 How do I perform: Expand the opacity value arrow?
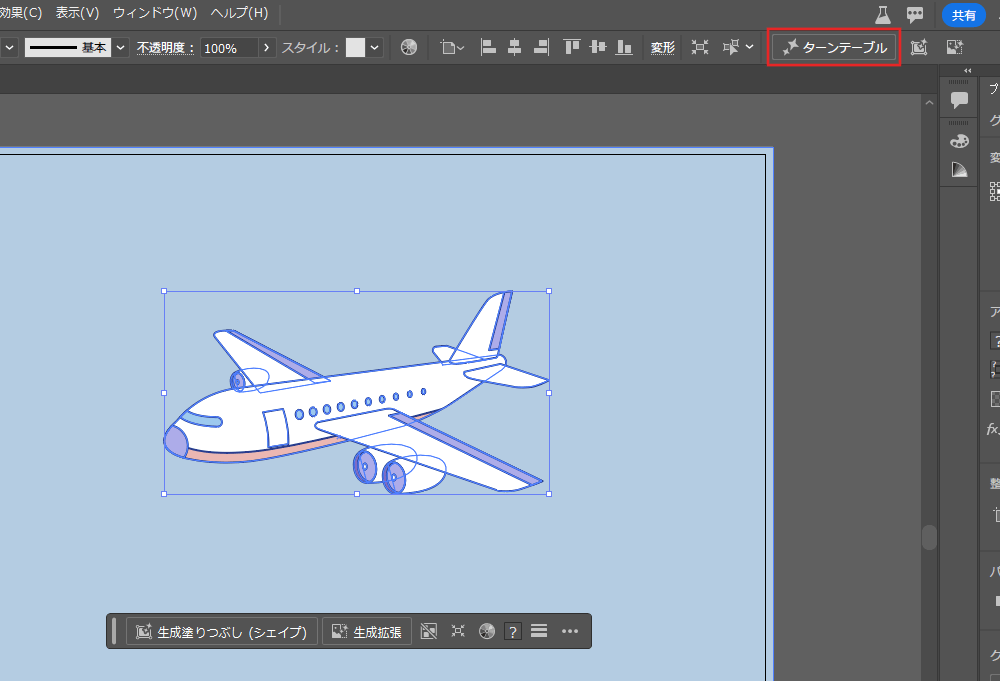click(266, 47)
